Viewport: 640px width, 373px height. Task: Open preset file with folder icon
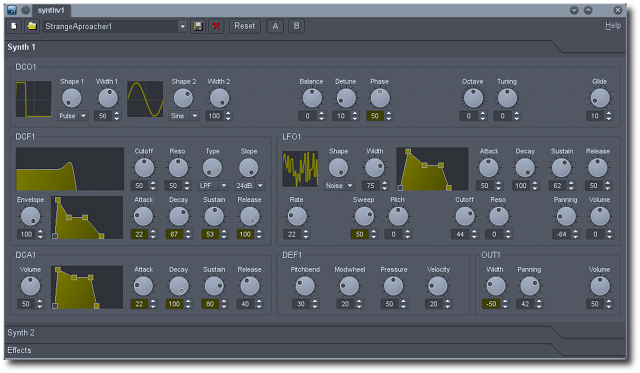point(32,26)
